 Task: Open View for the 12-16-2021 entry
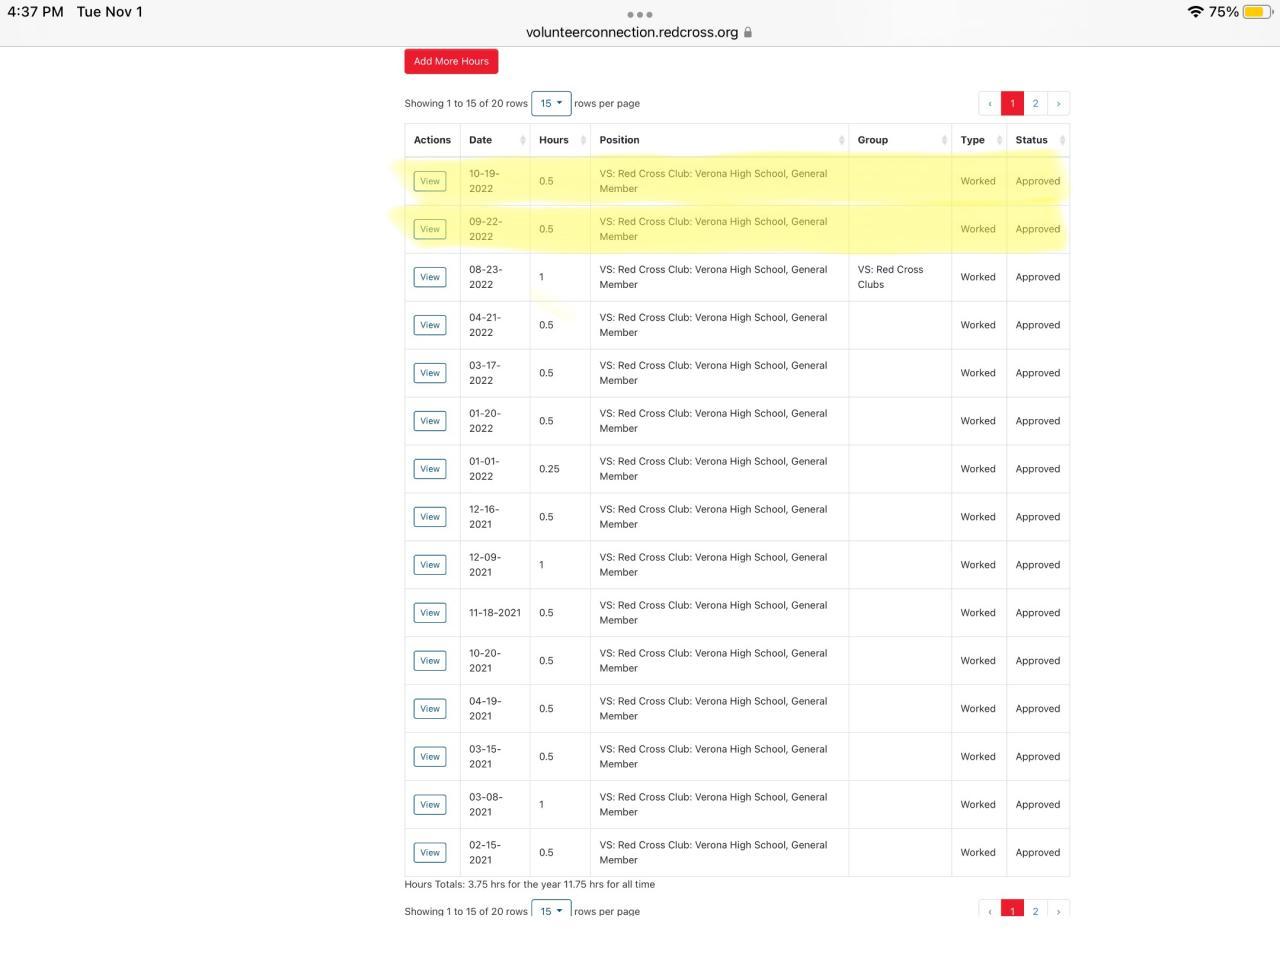(430, 517)
